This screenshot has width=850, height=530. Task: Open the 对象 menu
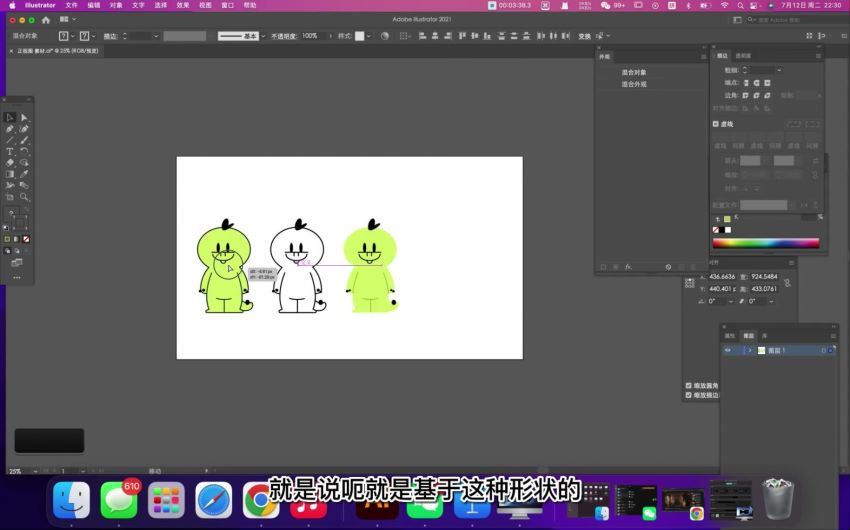(116, 5)
